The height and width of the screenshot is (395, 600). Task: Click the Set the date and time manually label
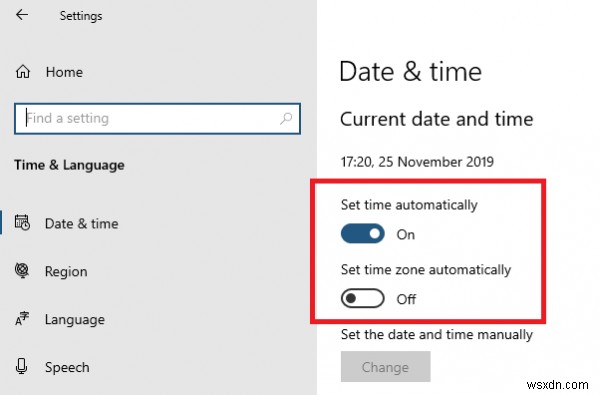pos(437,335)
